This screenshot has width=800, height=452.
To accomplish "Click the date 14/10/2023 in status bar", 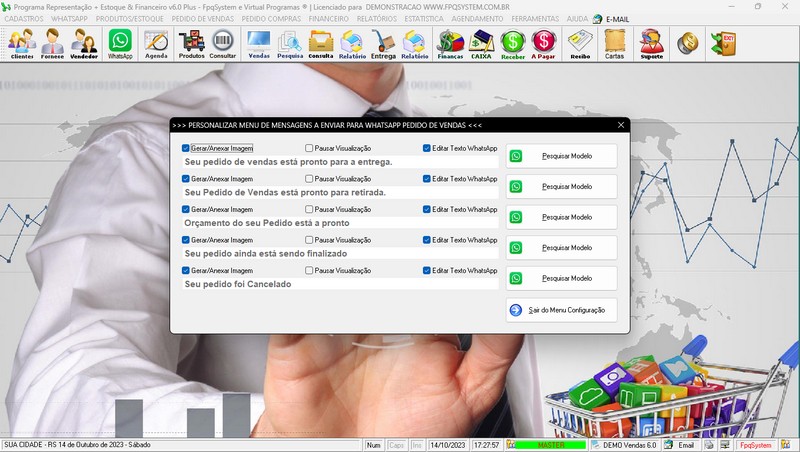I will tap(447, 445).
